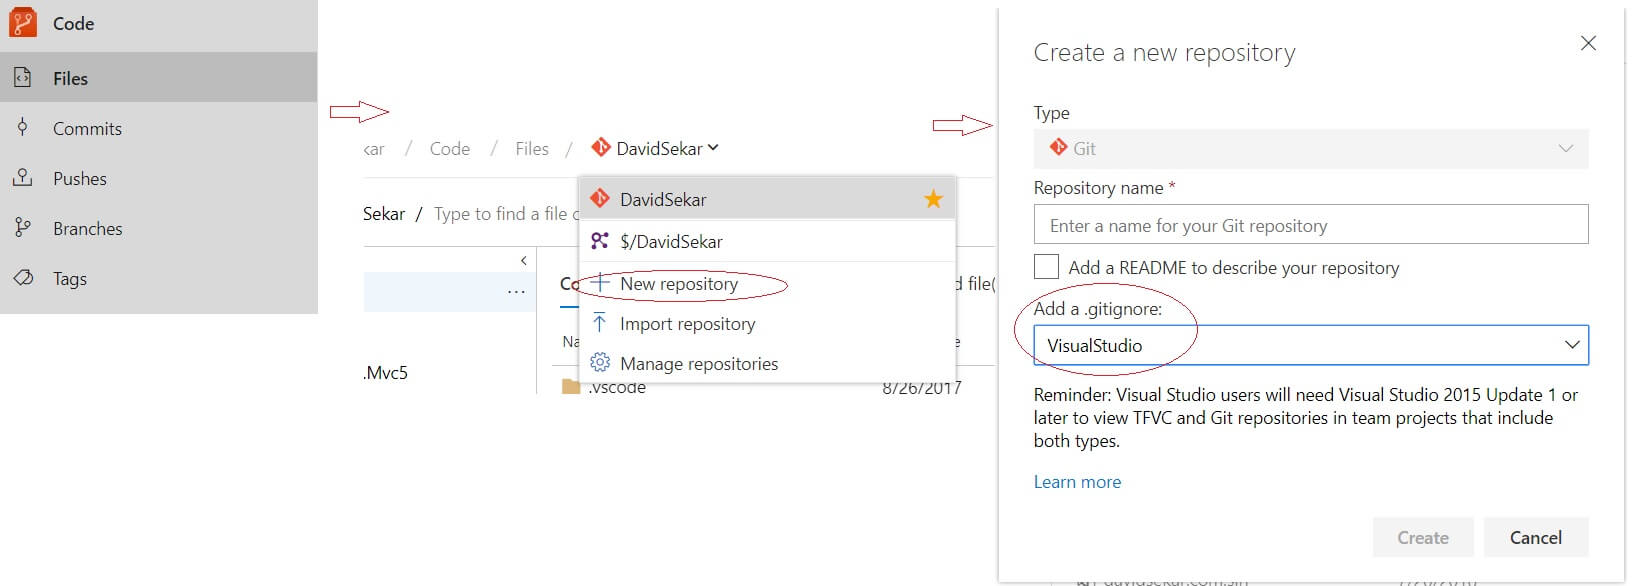The width and height of the screenshot is (1633, 586).
Task: Click Git icon beside DavidSekar breadcrumb
Action: [600, 148]
